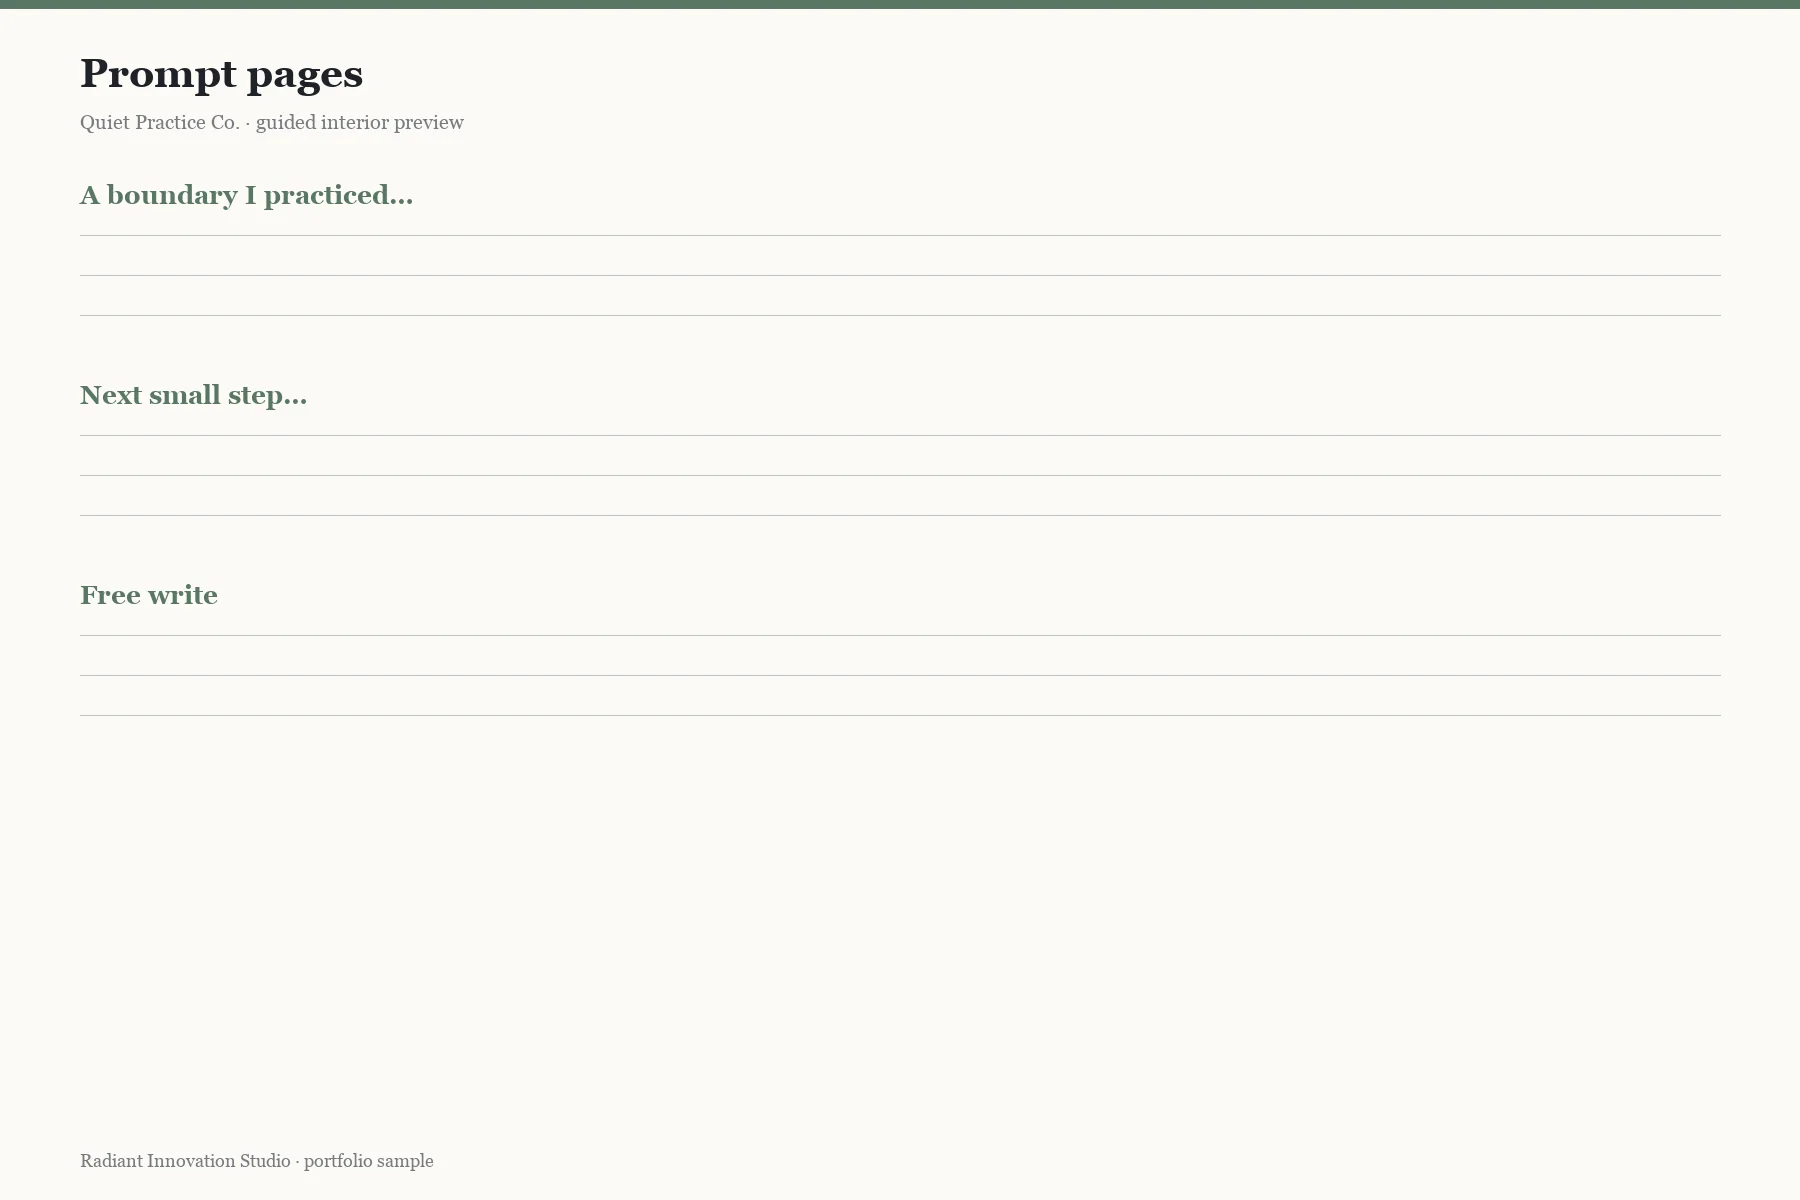Click first writing line under Next small step
1800x1200 pixels.
click(900, 435)
